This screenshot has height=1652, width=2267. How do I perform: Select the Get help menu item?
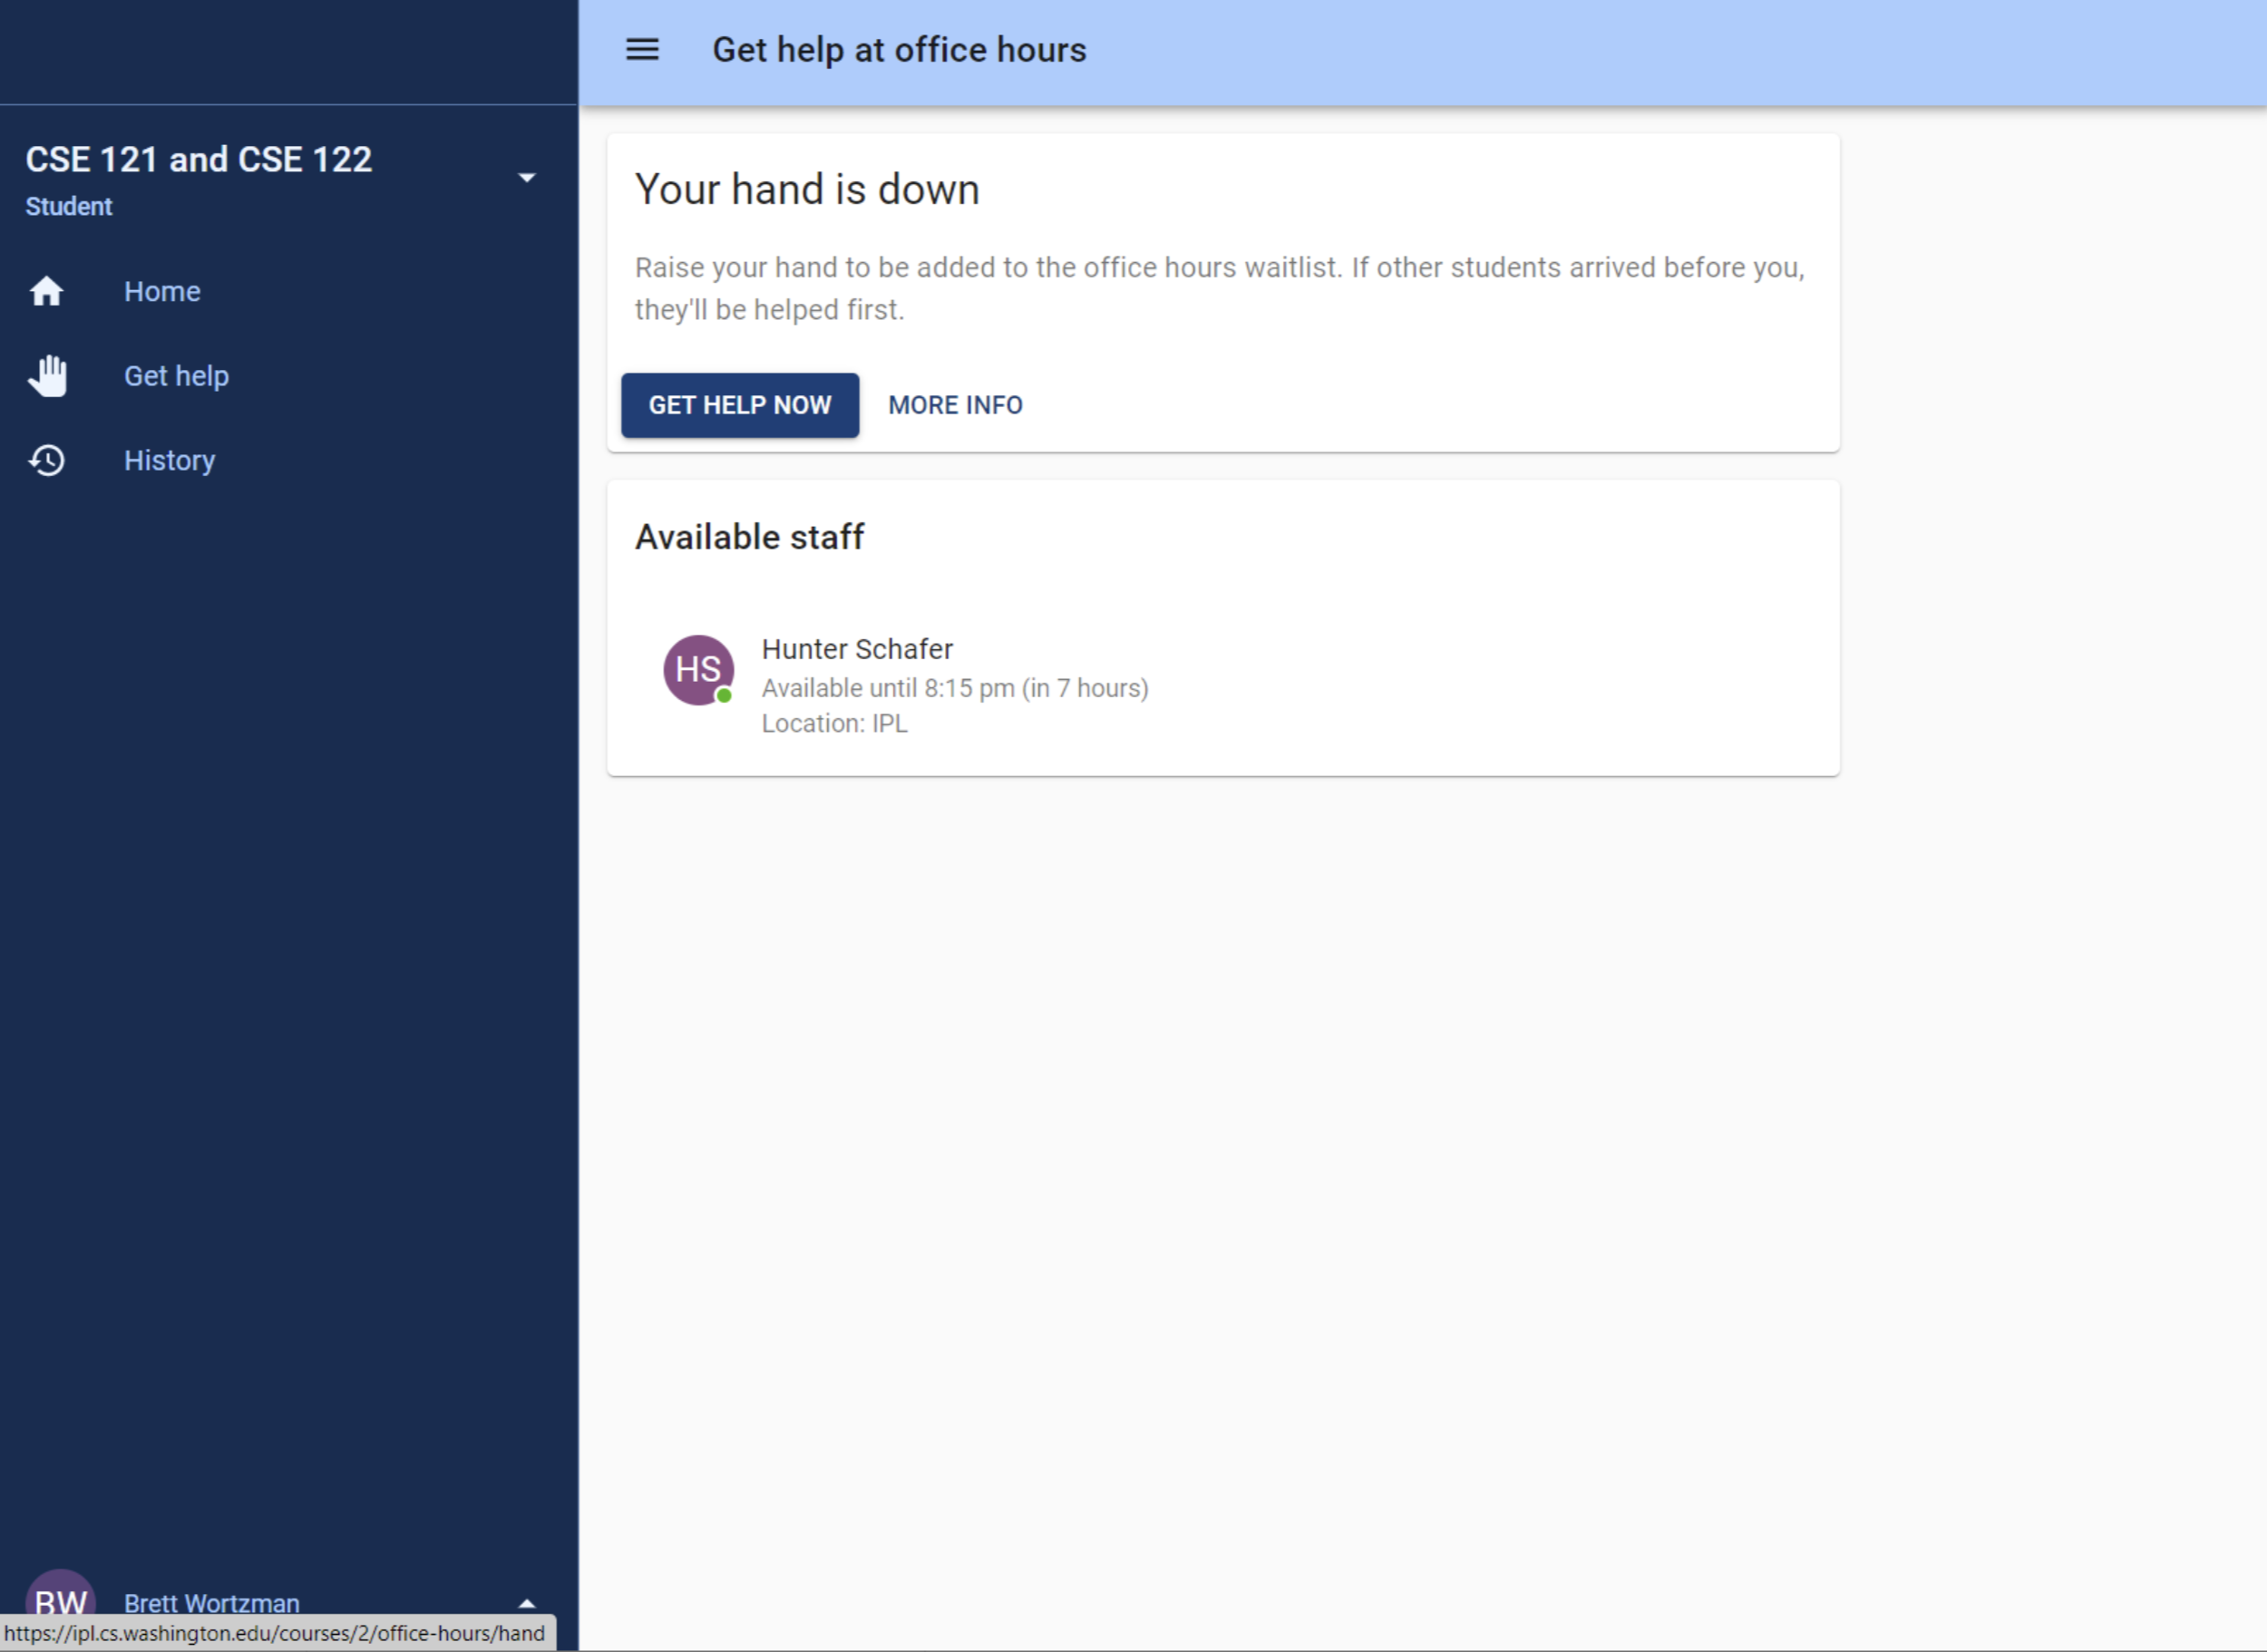coord(176,374)
